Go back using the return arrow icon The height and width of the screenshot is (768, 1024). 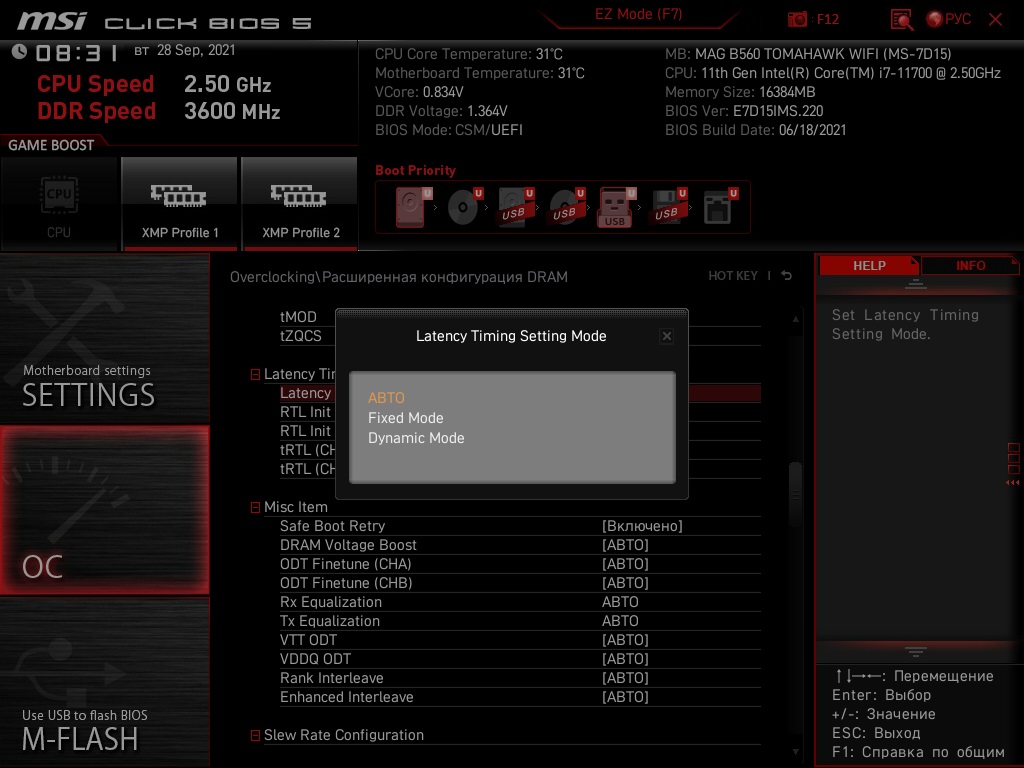(787, 276)
